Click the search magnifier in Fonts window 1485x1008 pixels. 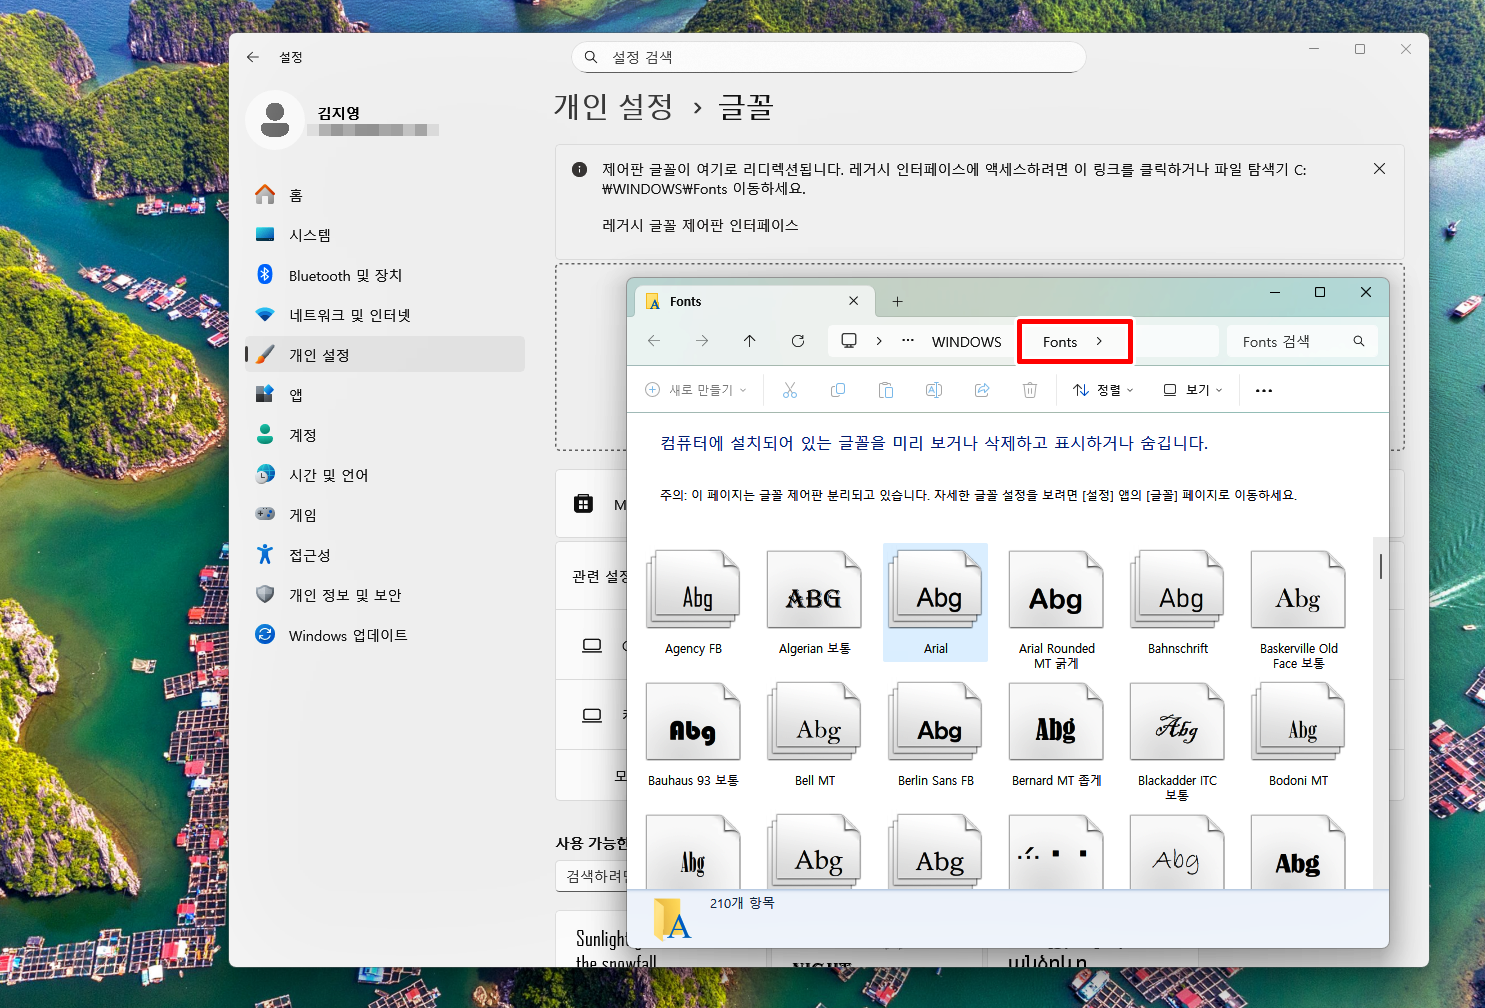[x=1359, y=341]
